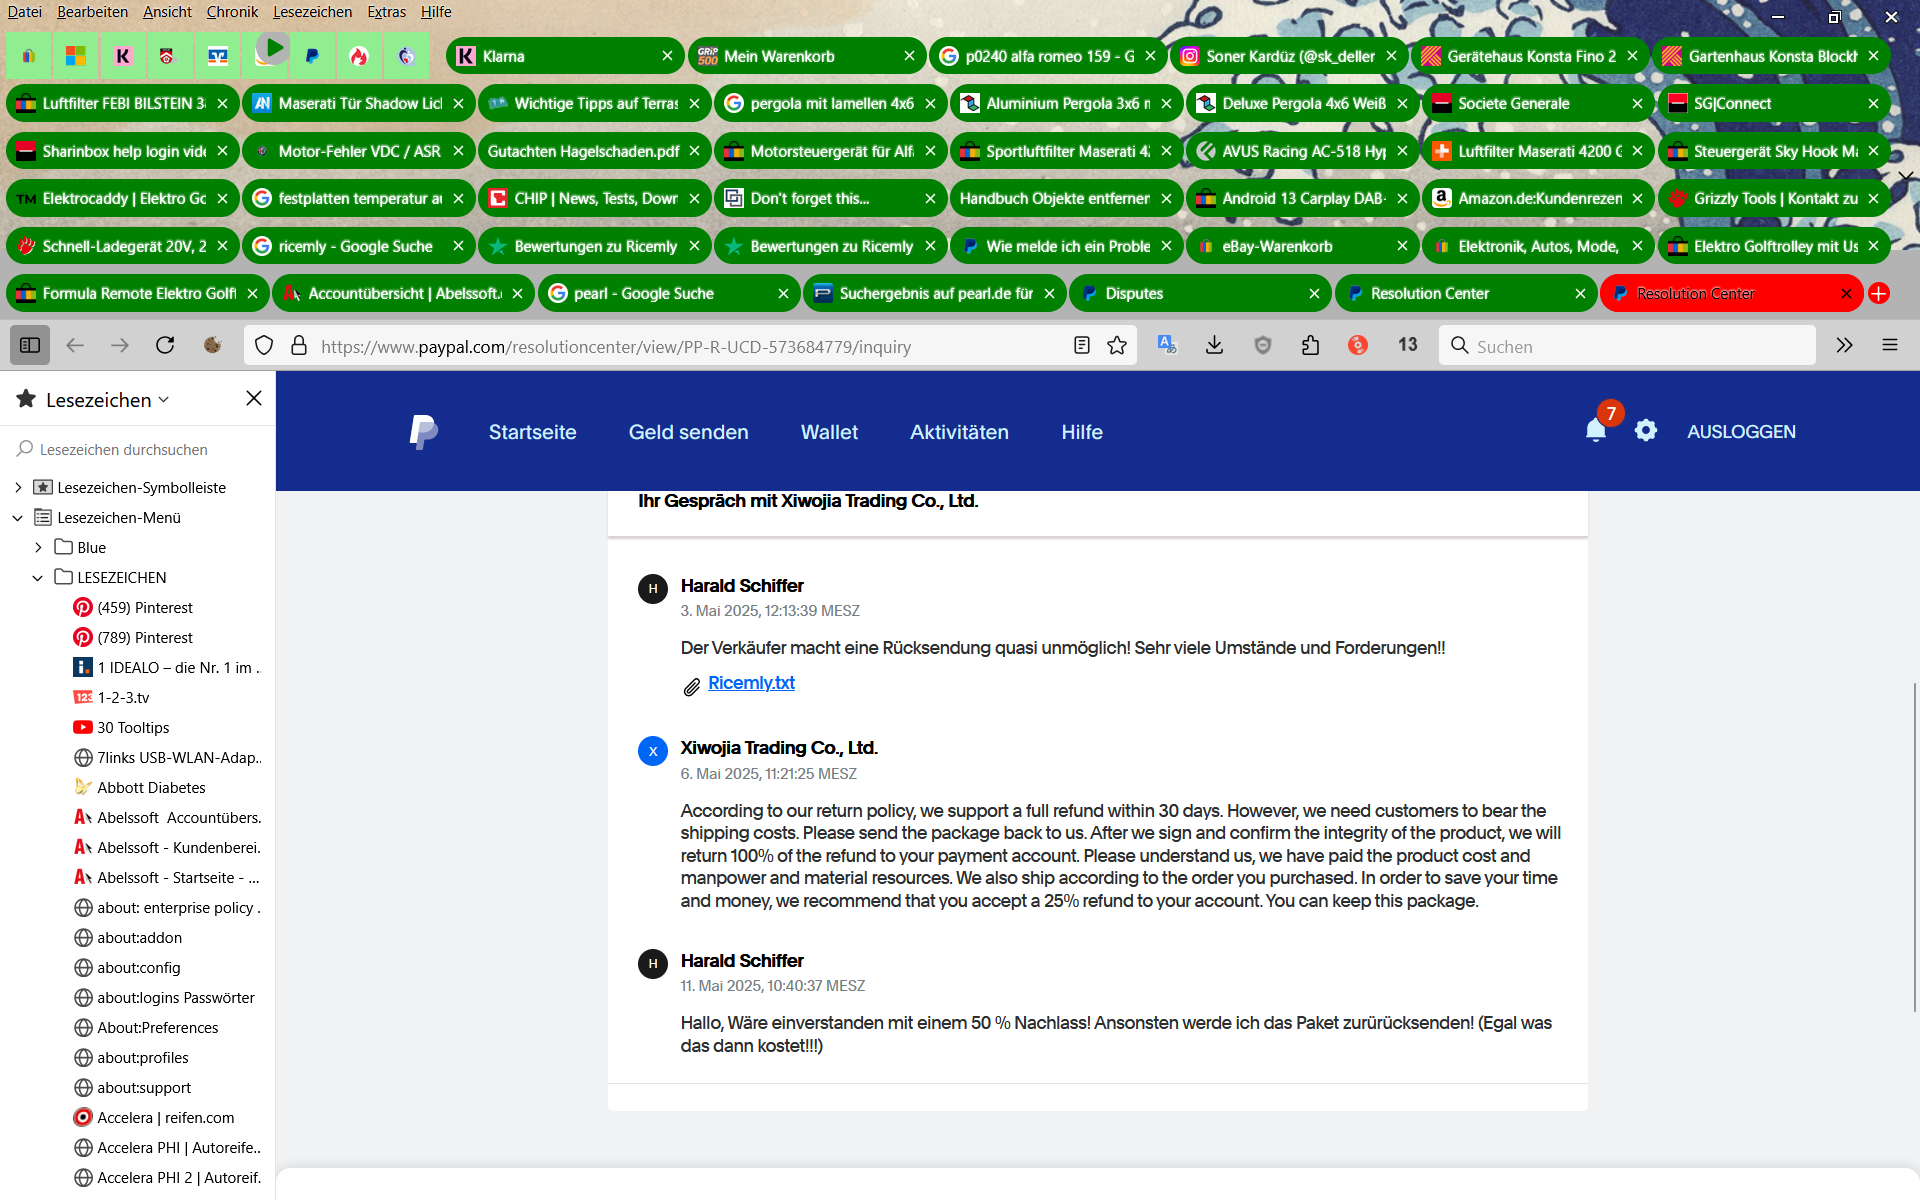Open PayPal settings gear
The height and width of the screenshot is (1200, 1920).
coord(1646,431)
